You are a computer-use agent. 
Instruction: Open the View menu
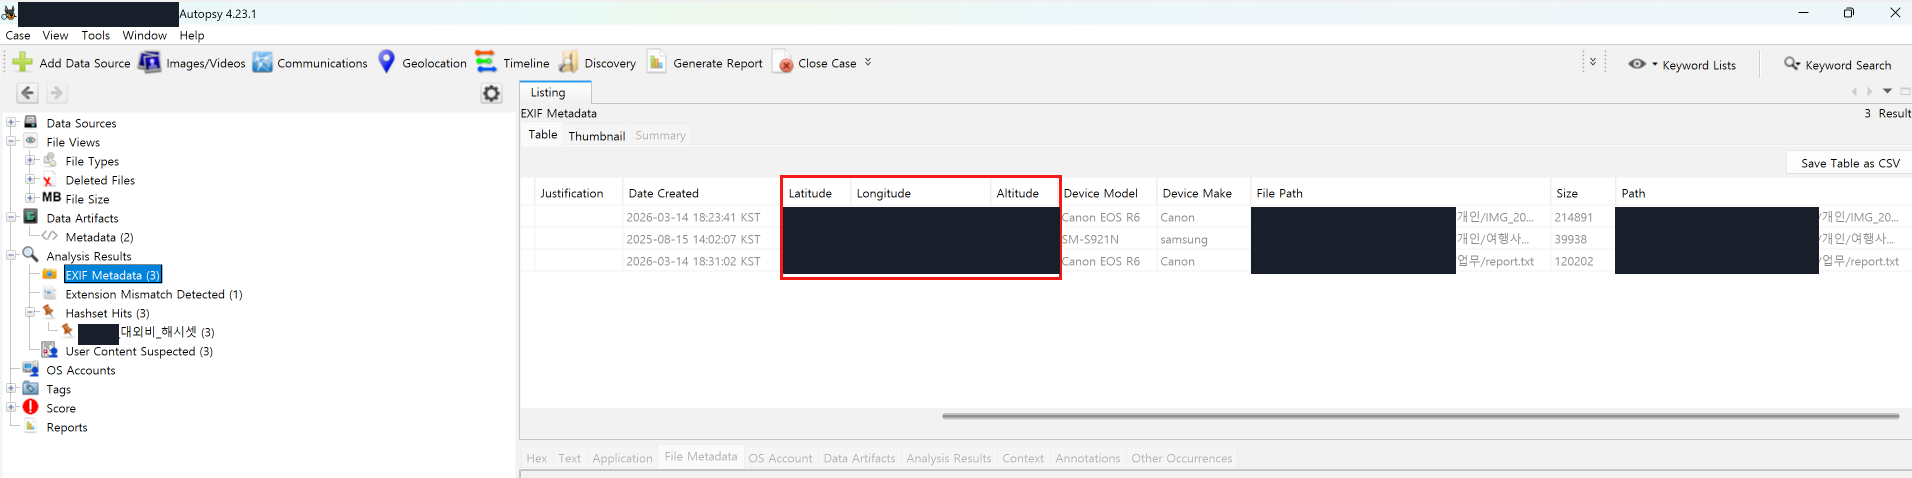55,35
